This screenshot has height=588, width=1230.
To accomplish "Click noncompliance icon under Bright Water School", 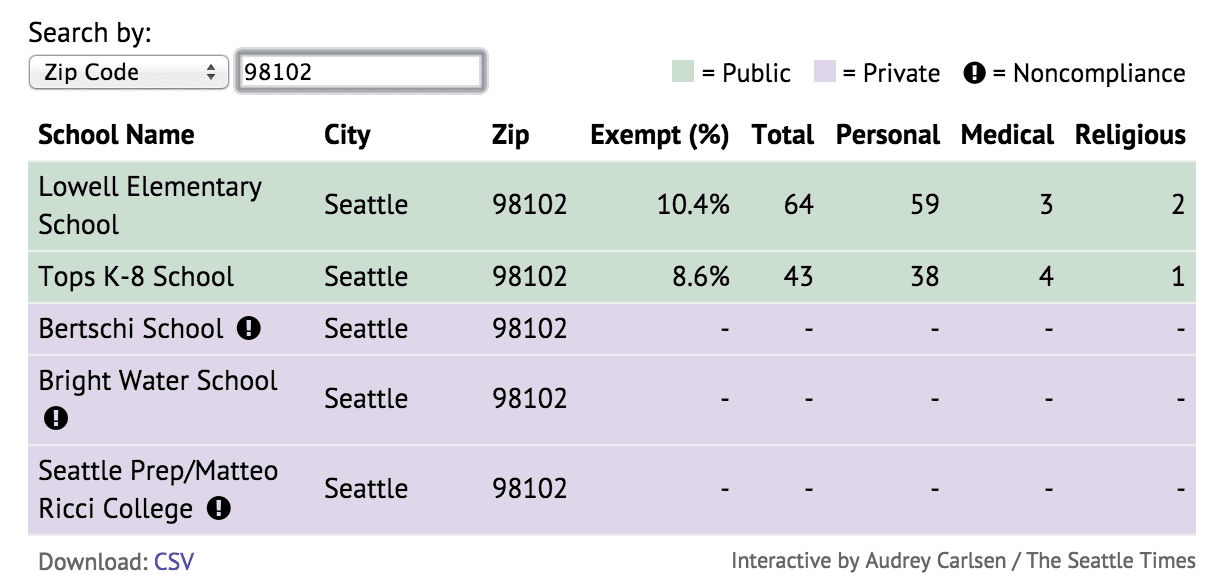I will pyautogui.click(x=56, y=418).
